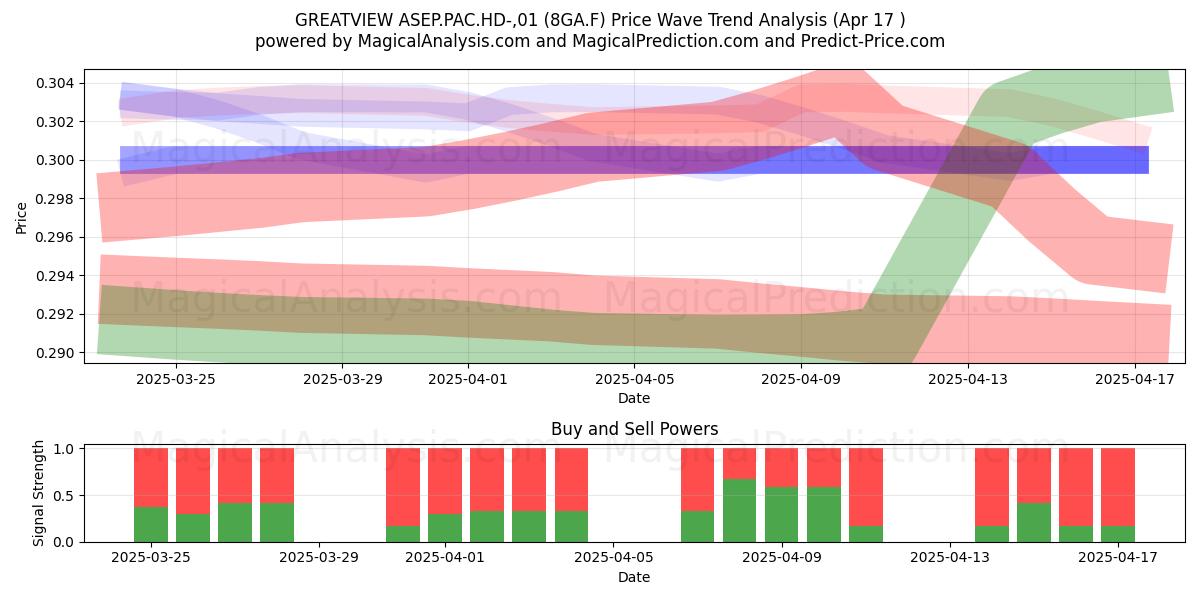Click the green buy segment of the 2025-04-09 bar
The image size is (1200, 600).
click(x=781, y=514)
